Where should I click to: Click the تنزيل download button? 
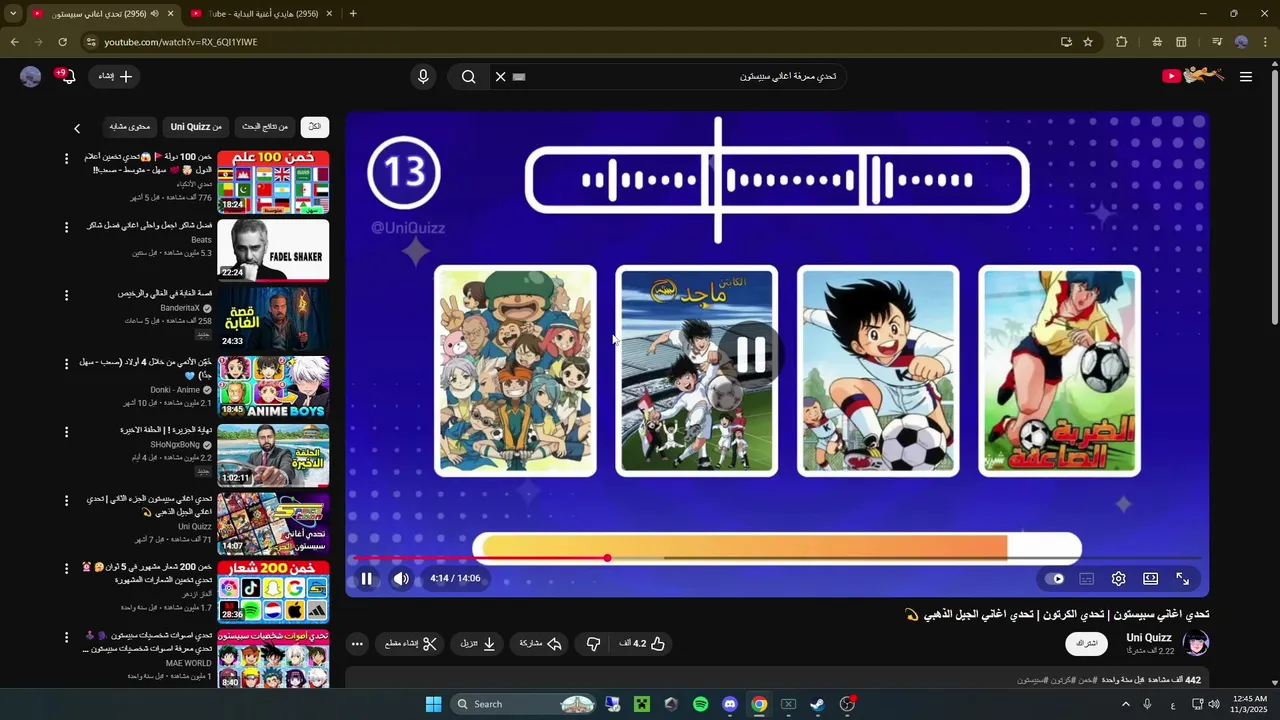pos(477,643)
